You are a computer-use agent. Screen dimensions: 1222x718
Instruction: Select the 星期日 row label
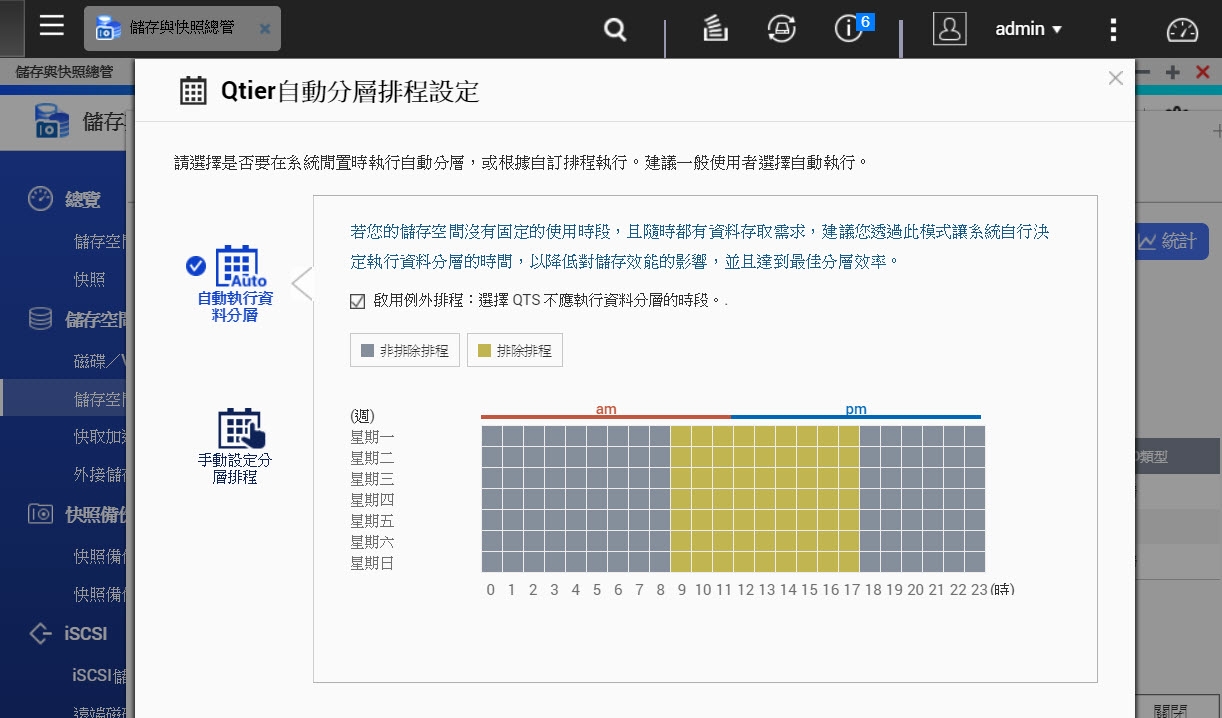pos(372,563)
